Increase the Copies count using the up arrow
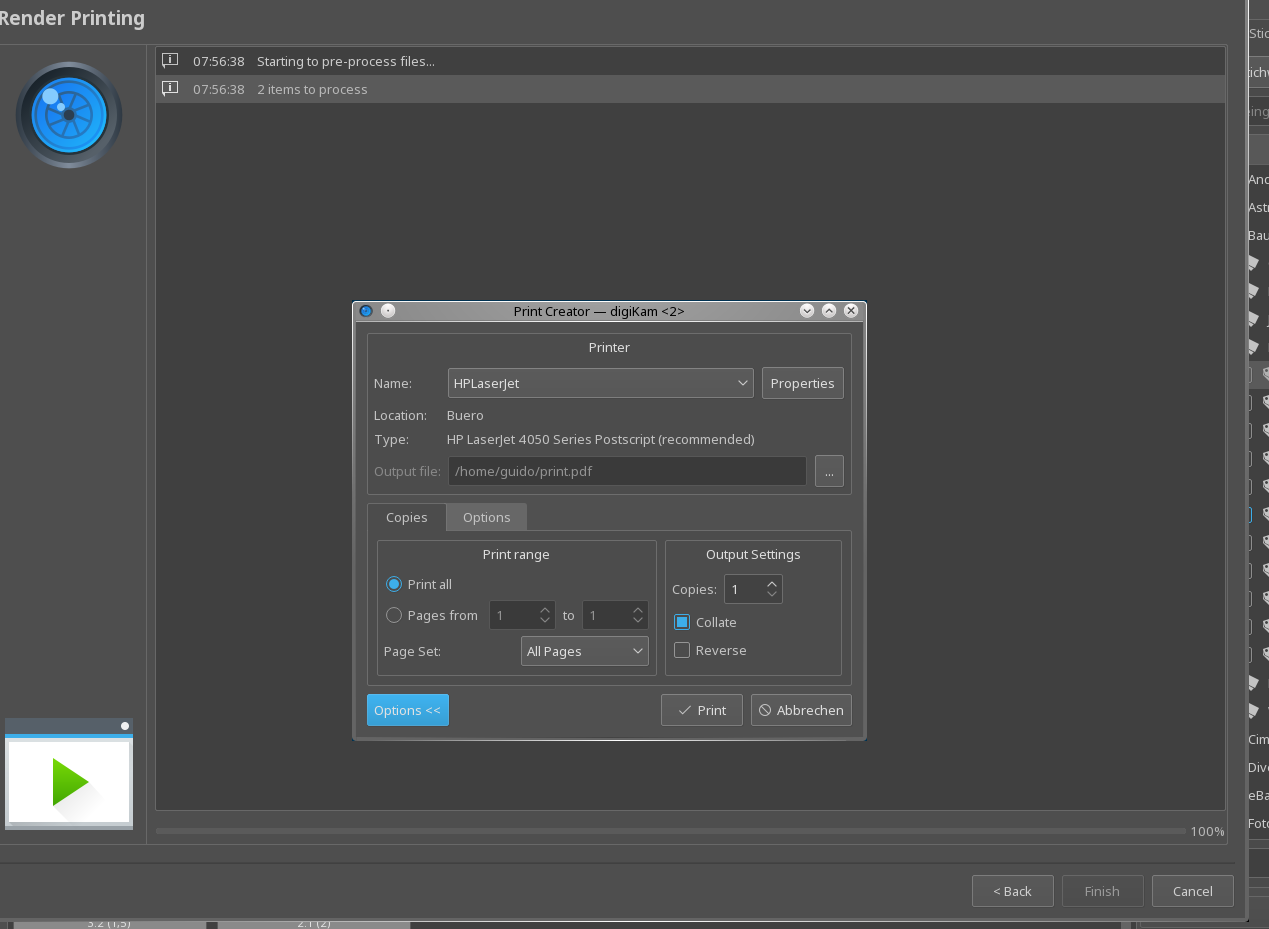 click(771, 584)
